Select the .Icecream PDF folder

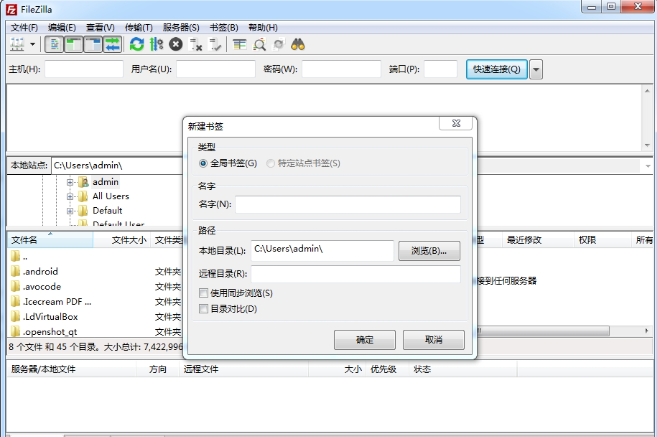pyautogui.click(x=57, y=302)
